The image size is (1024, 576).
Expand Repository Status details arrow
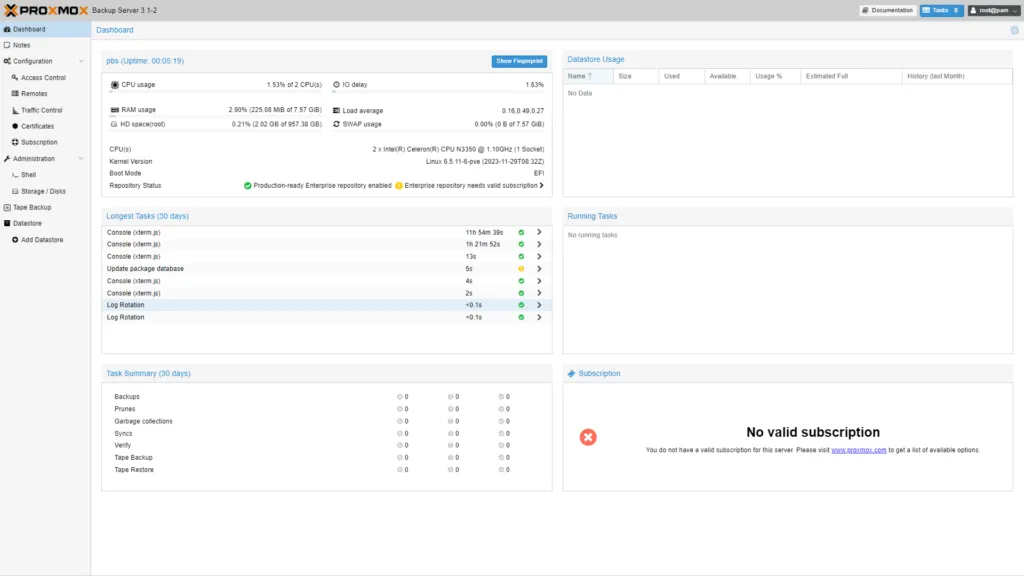pos(542,185)
